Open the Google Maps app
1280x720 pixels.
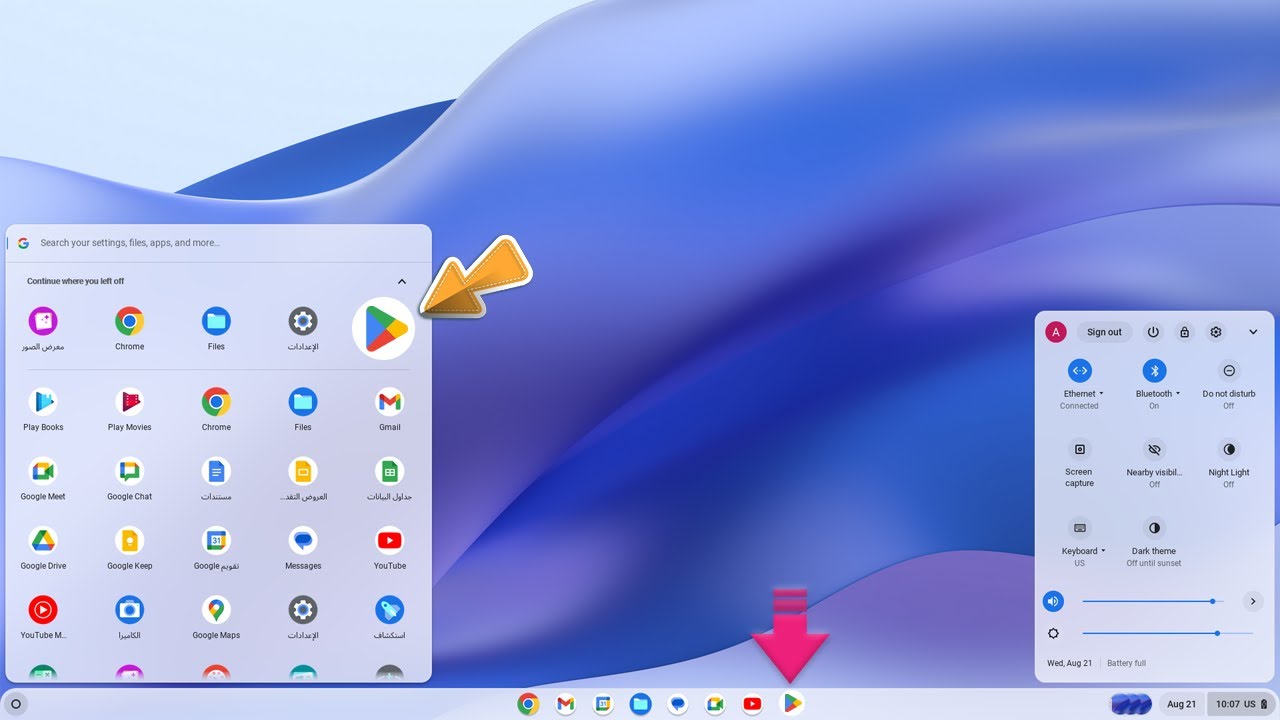(x=216, y=610)
